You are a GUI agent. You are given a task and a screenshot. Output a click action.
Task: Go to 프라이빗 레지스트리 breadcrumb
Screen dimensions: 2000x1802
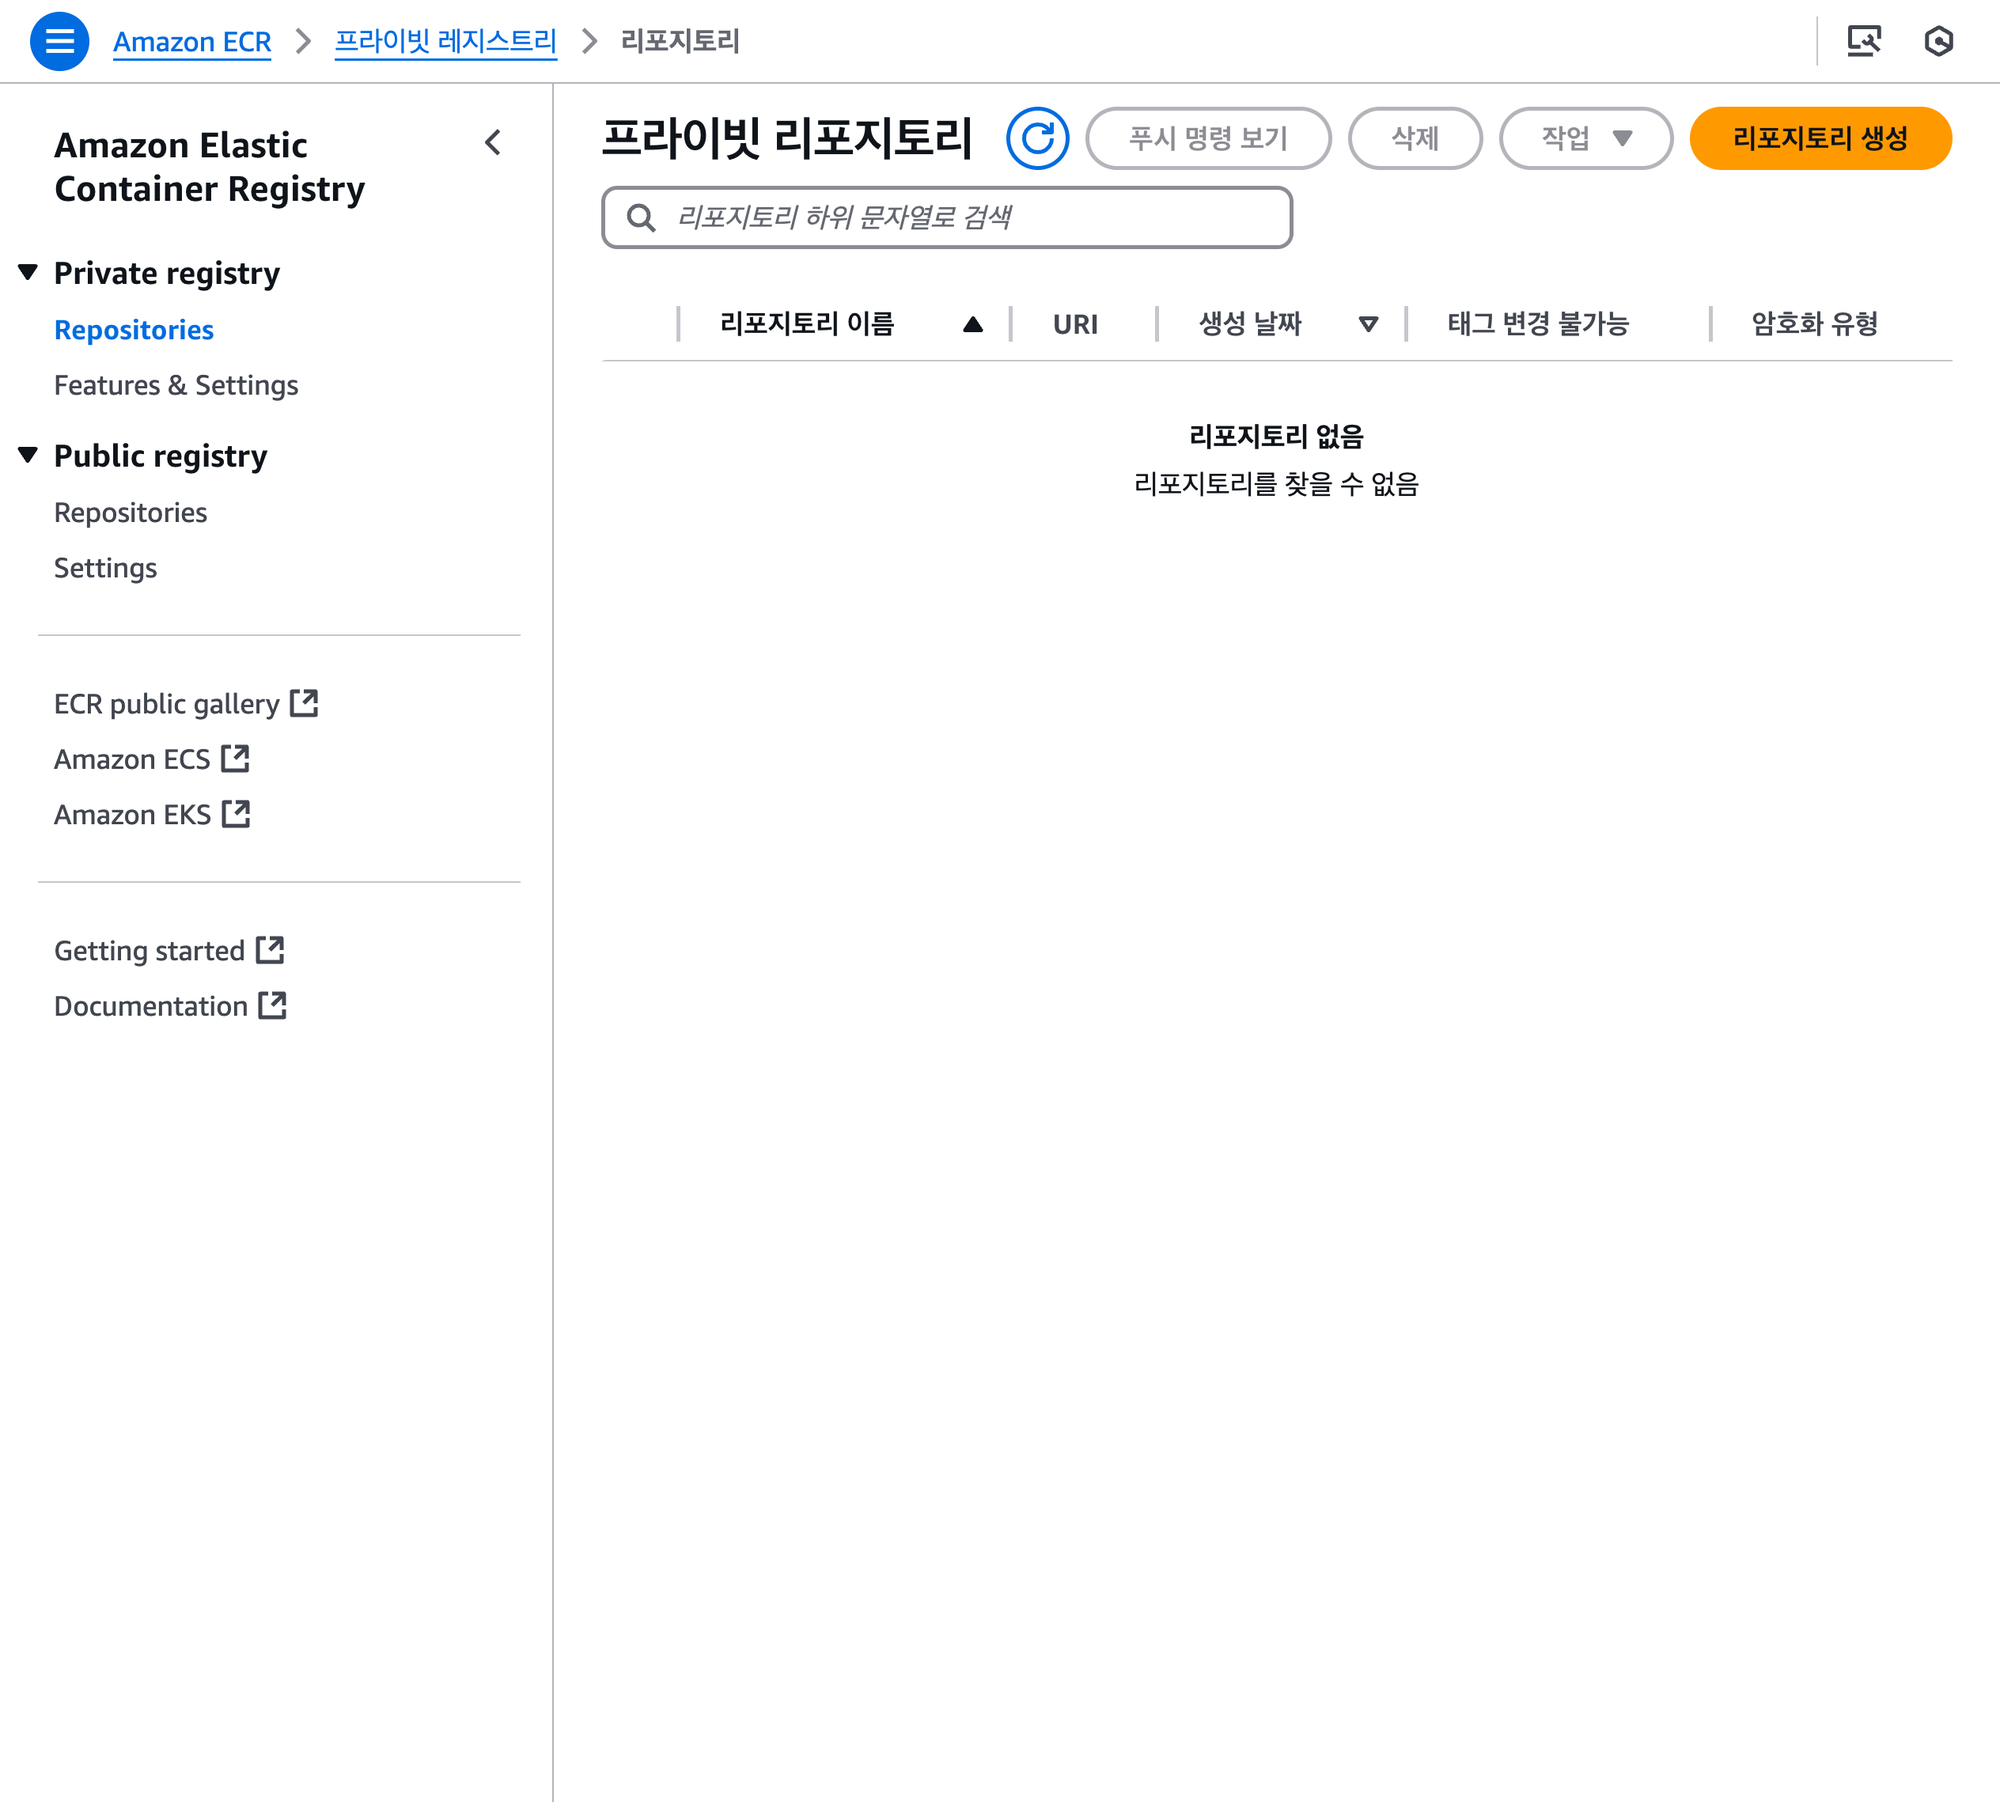pos(446,42)
